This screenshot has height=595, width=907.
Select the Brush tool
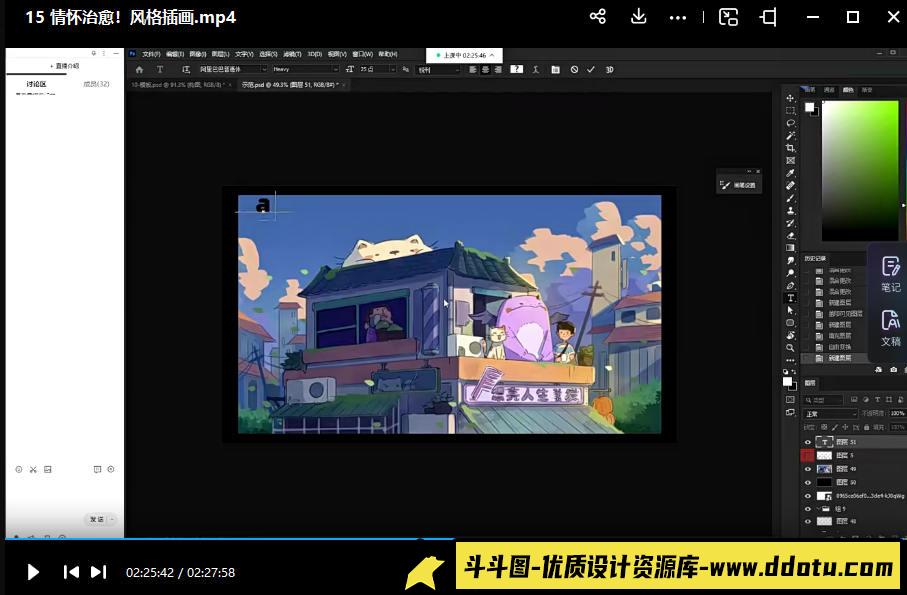790,198
